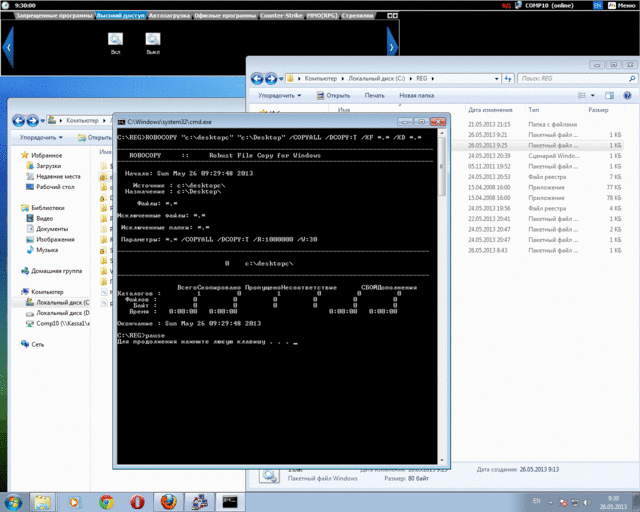This screenshot has width=640, height=512.
Task: Open the 'Меню' button at top right
Action: coord(622,5)
